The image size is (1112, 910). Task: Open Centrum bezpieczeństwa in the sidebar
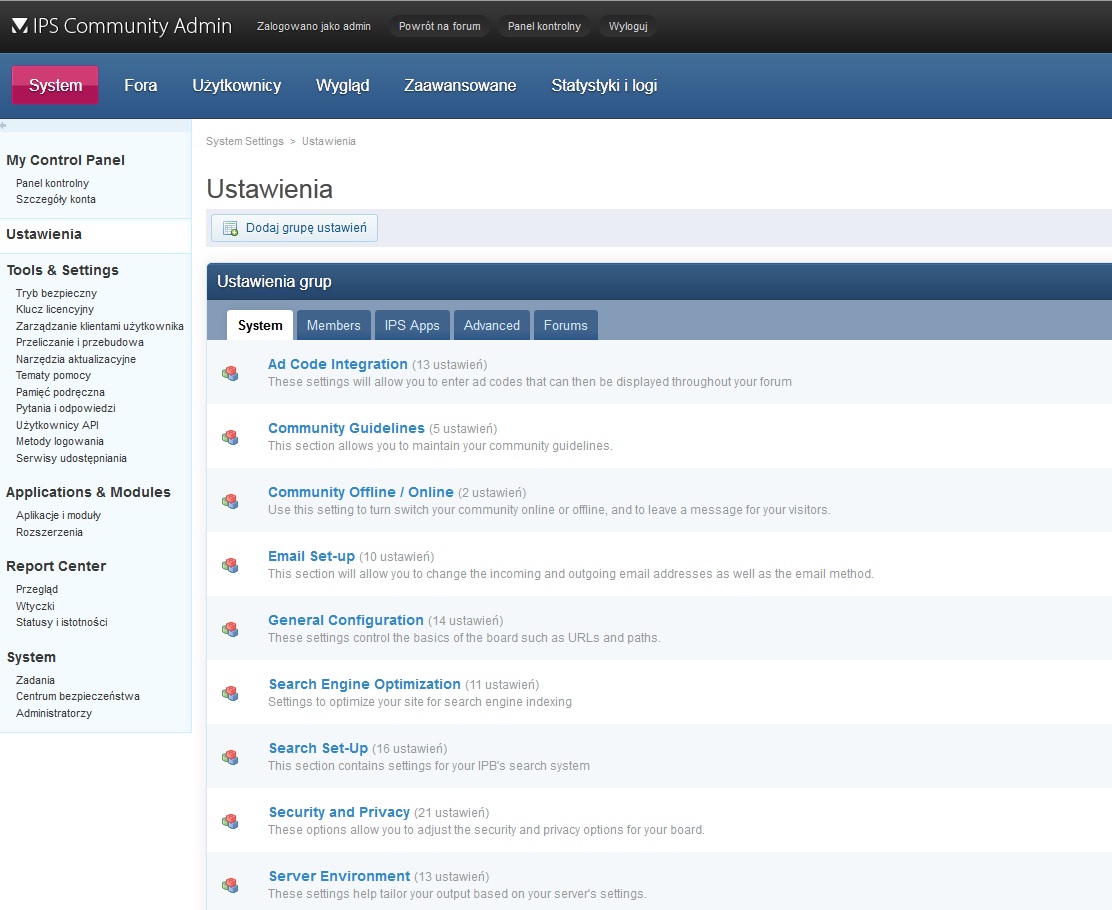pyautogui.click(x=77, y=696)
